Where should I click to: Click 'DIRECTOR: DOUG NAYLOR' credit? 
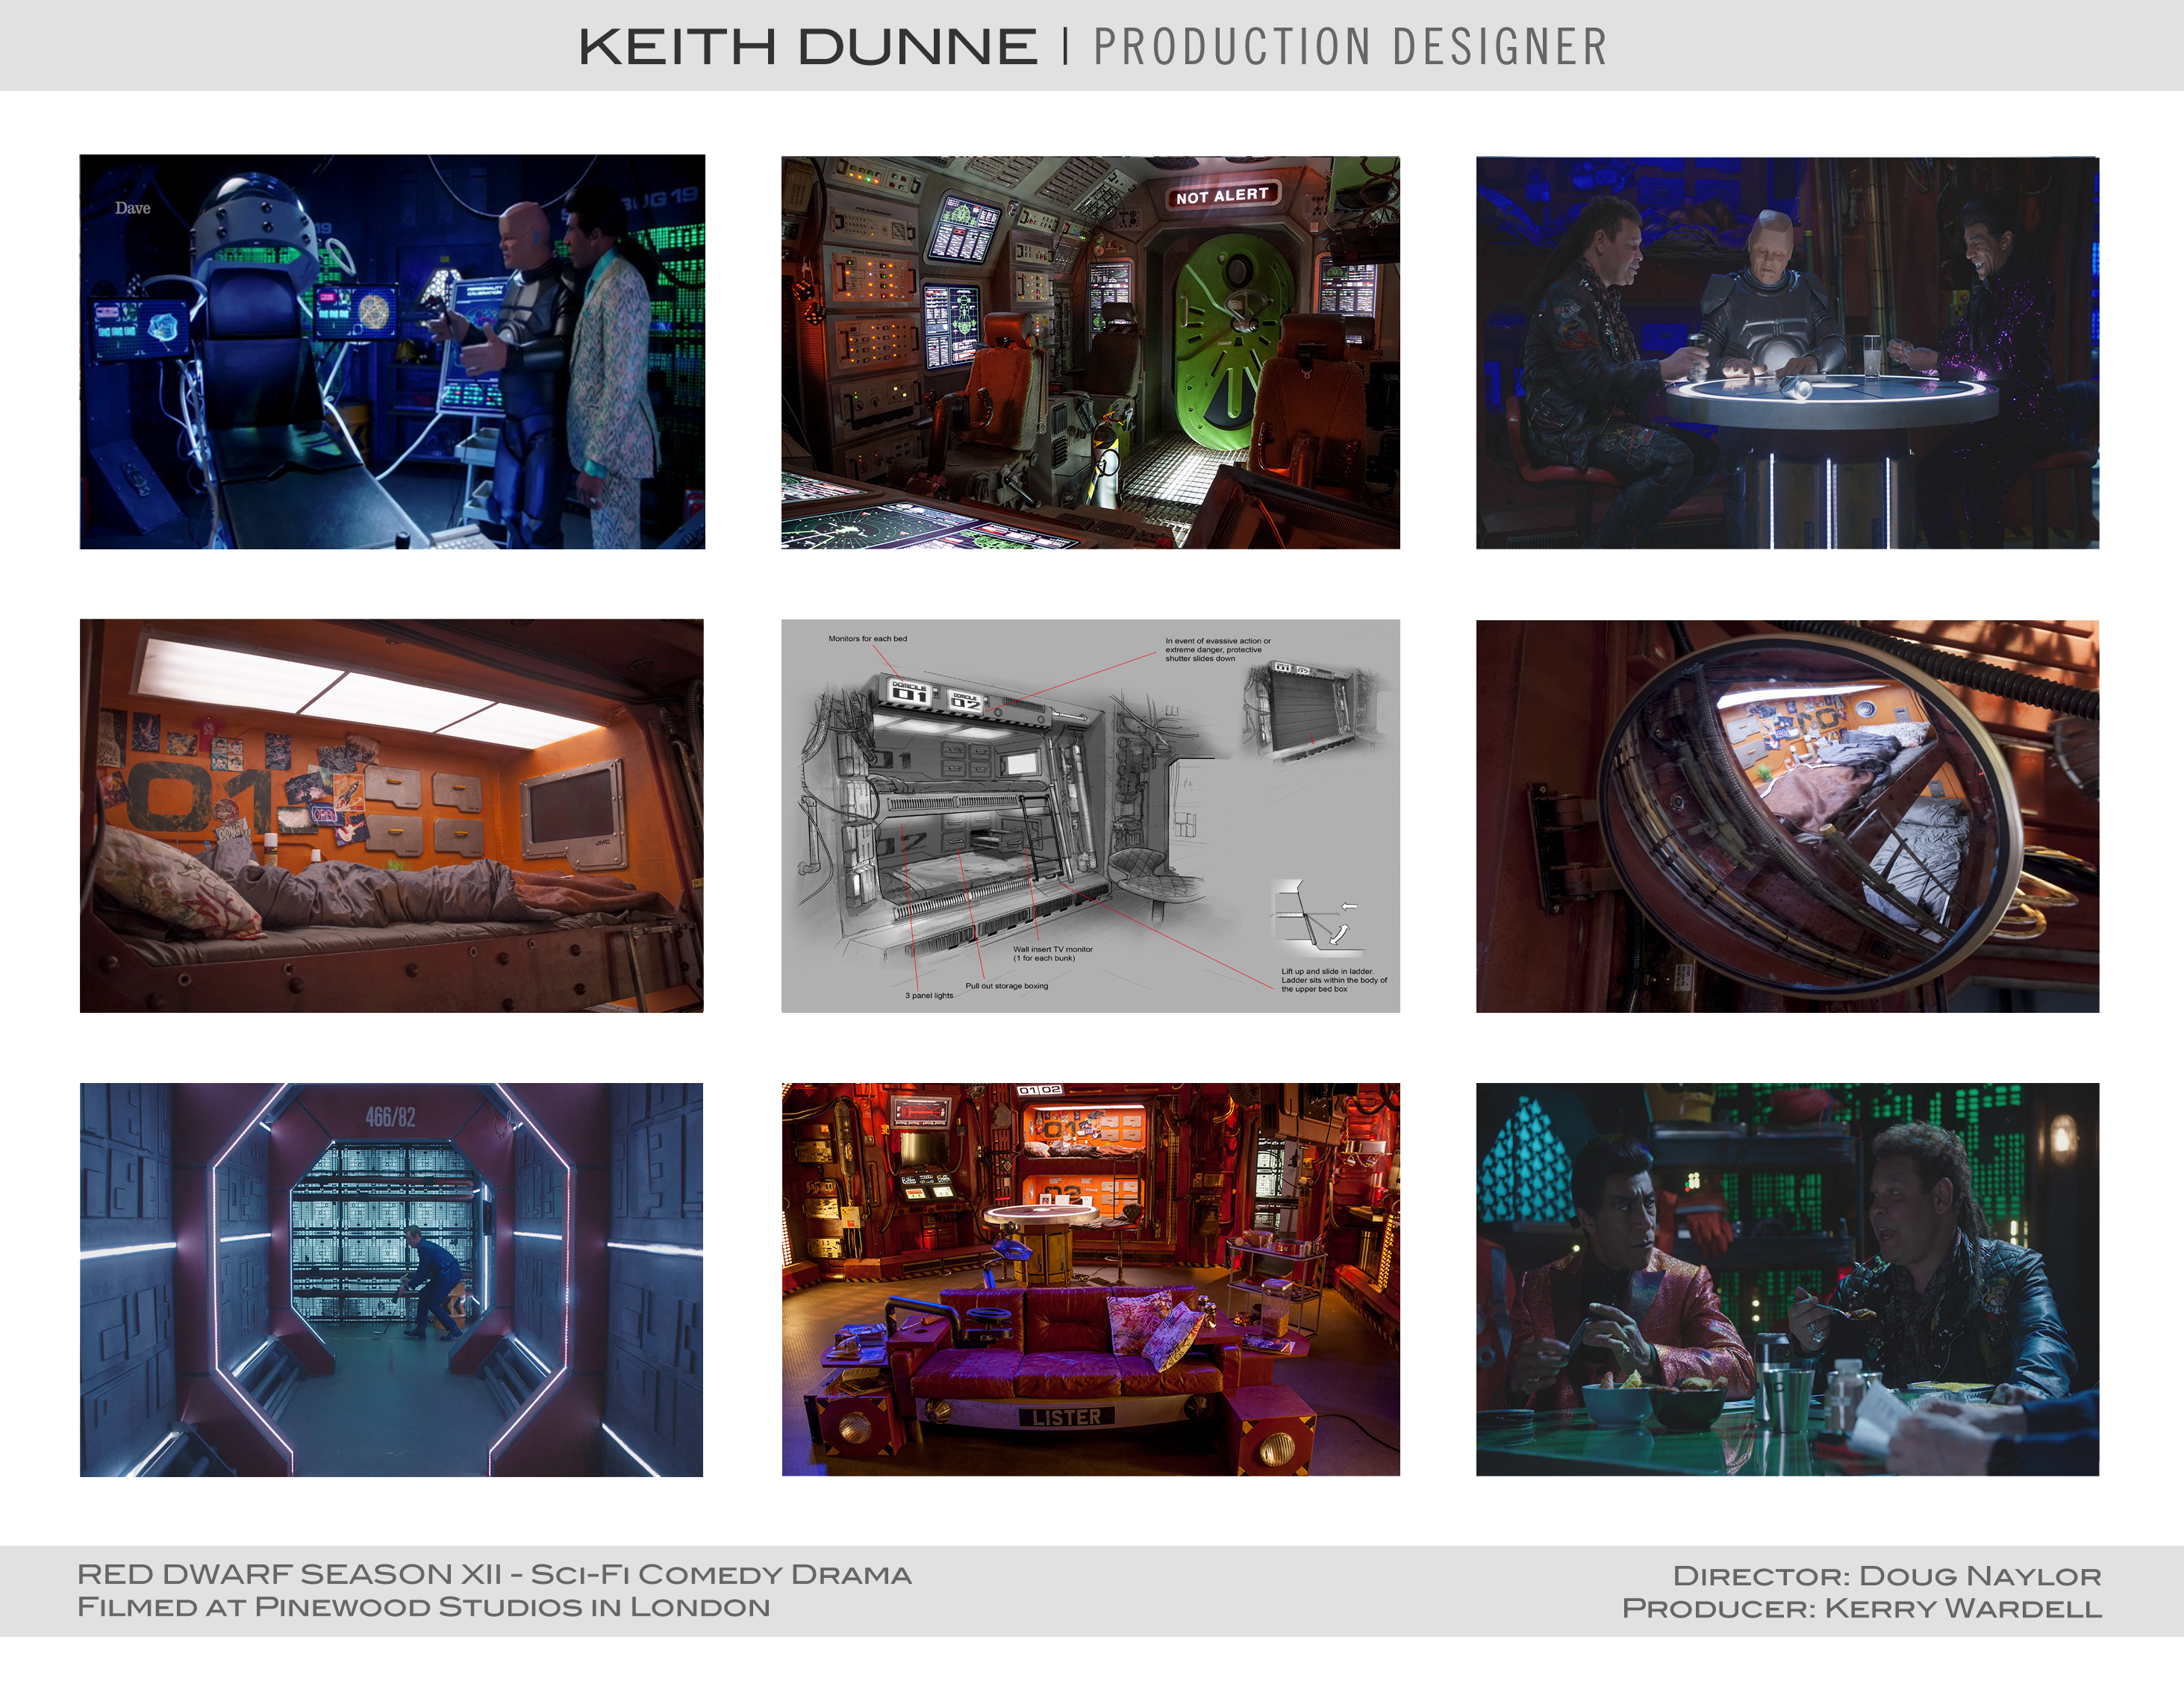click(x=1887, y=1576)
